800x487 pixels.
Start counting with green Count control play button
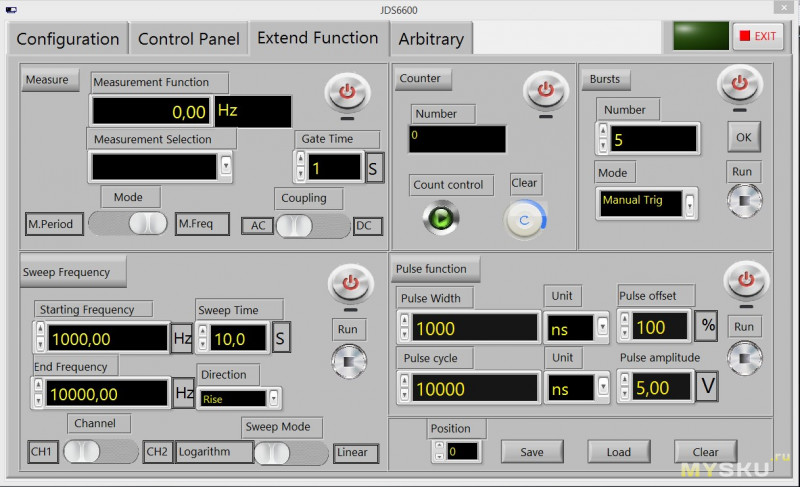[441, 218]
